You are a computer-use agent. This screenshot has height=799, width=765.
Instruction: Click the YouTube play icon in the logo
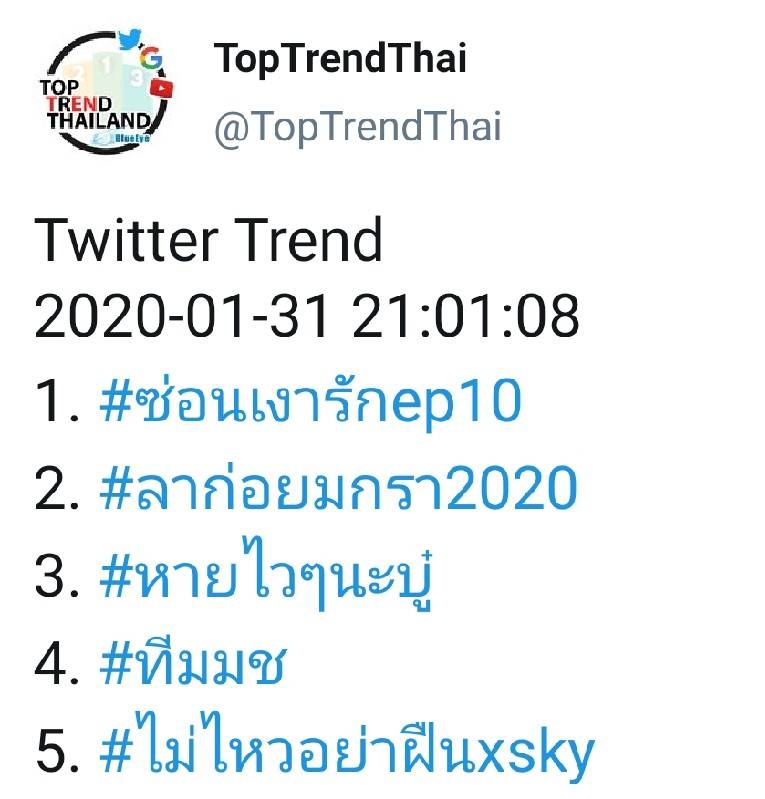160,88
